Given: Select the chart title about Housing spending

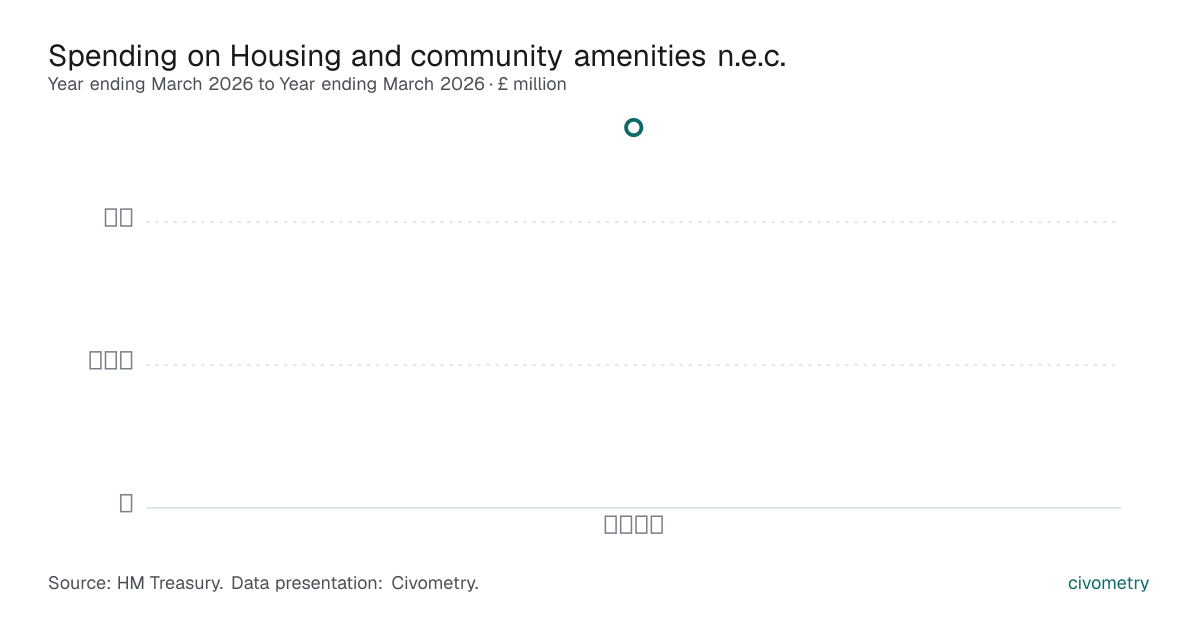Looking at the screenshot, I should point(417,55).
